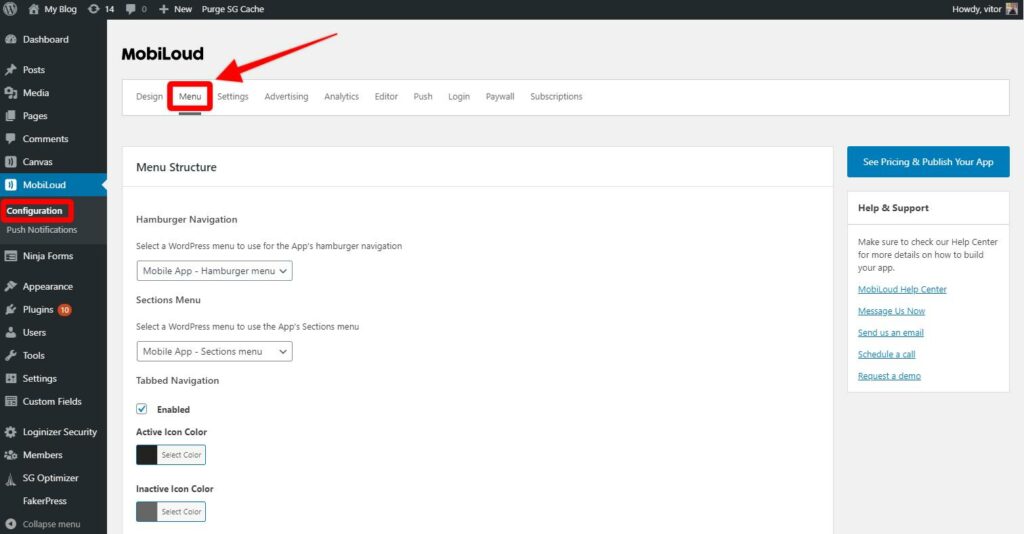The image size is (1024, 534).
Task: Open the Paywall tab
Action: 500,97
